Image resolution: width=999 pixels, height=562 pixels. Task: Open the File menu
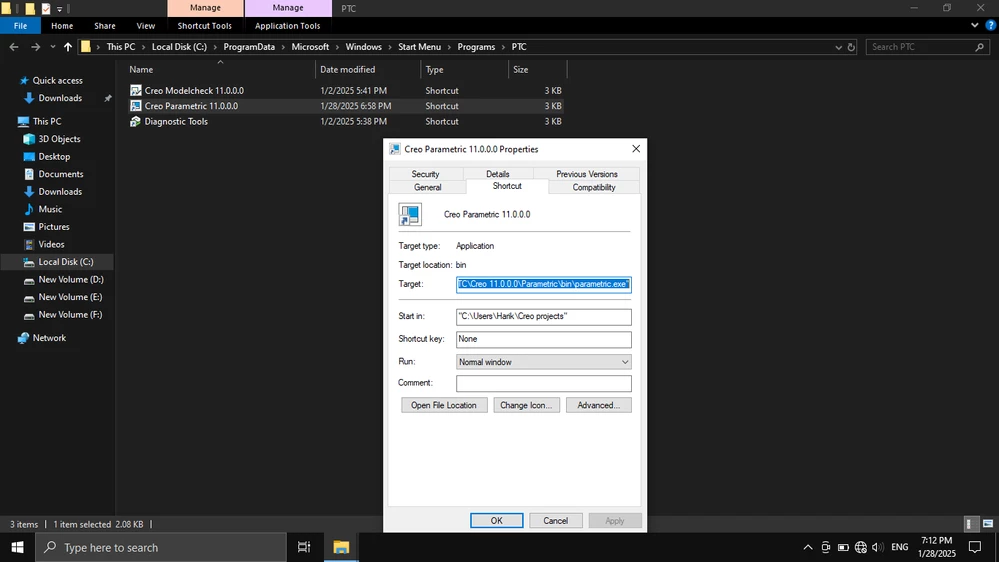pyautogui.click(x=20, y=25)
